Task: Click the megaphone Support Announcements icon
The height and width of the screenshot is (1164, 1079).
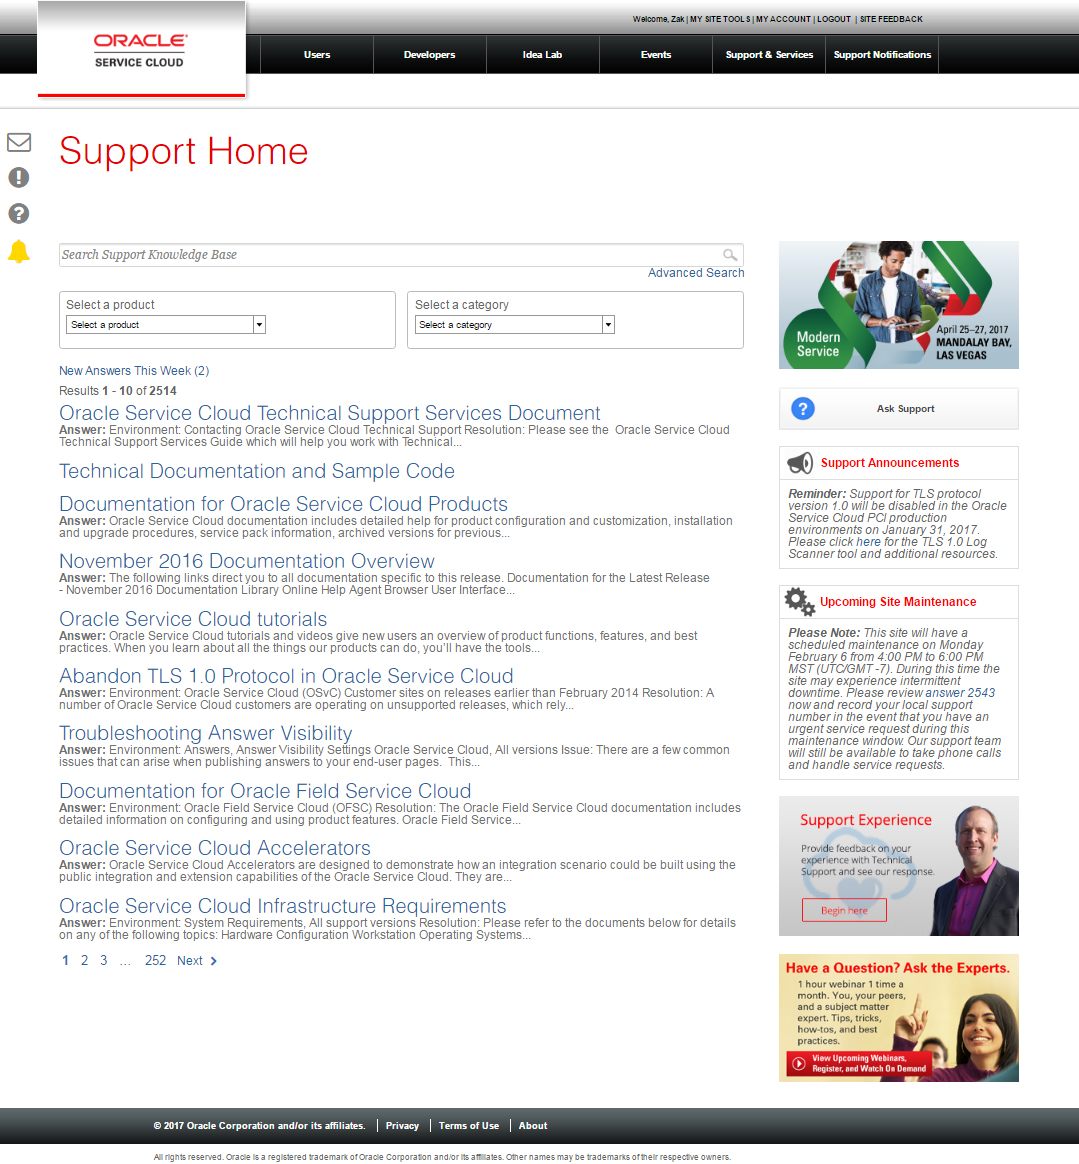Action: [x=800, y=463]
